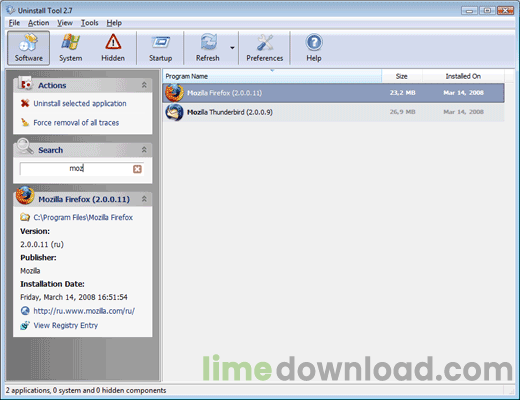520x400 pixels.
Task: Open the Software view
Action: click(29, 48)
